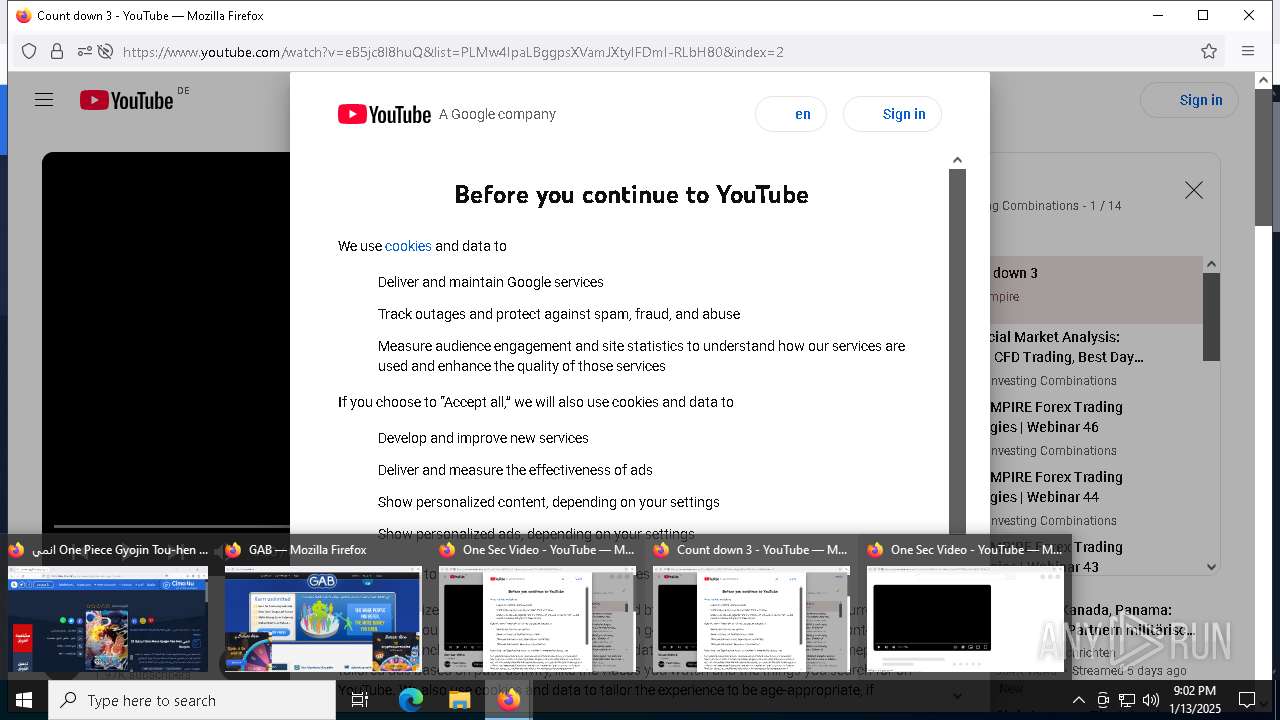Switch to Count down 3 window preview
The width and height of the screenshot is (1280, 720).
751,608
